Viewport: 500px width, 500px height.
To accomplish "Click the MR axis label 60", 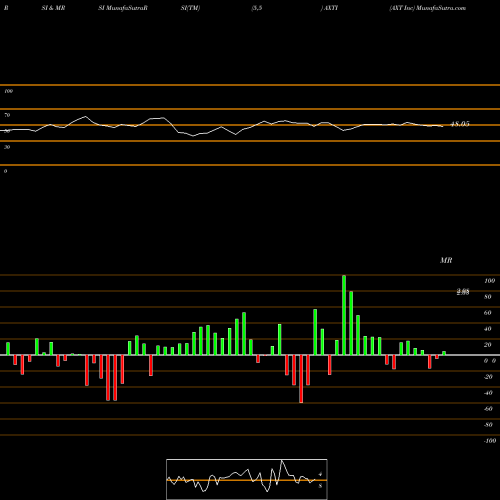I will coord(488,313).
